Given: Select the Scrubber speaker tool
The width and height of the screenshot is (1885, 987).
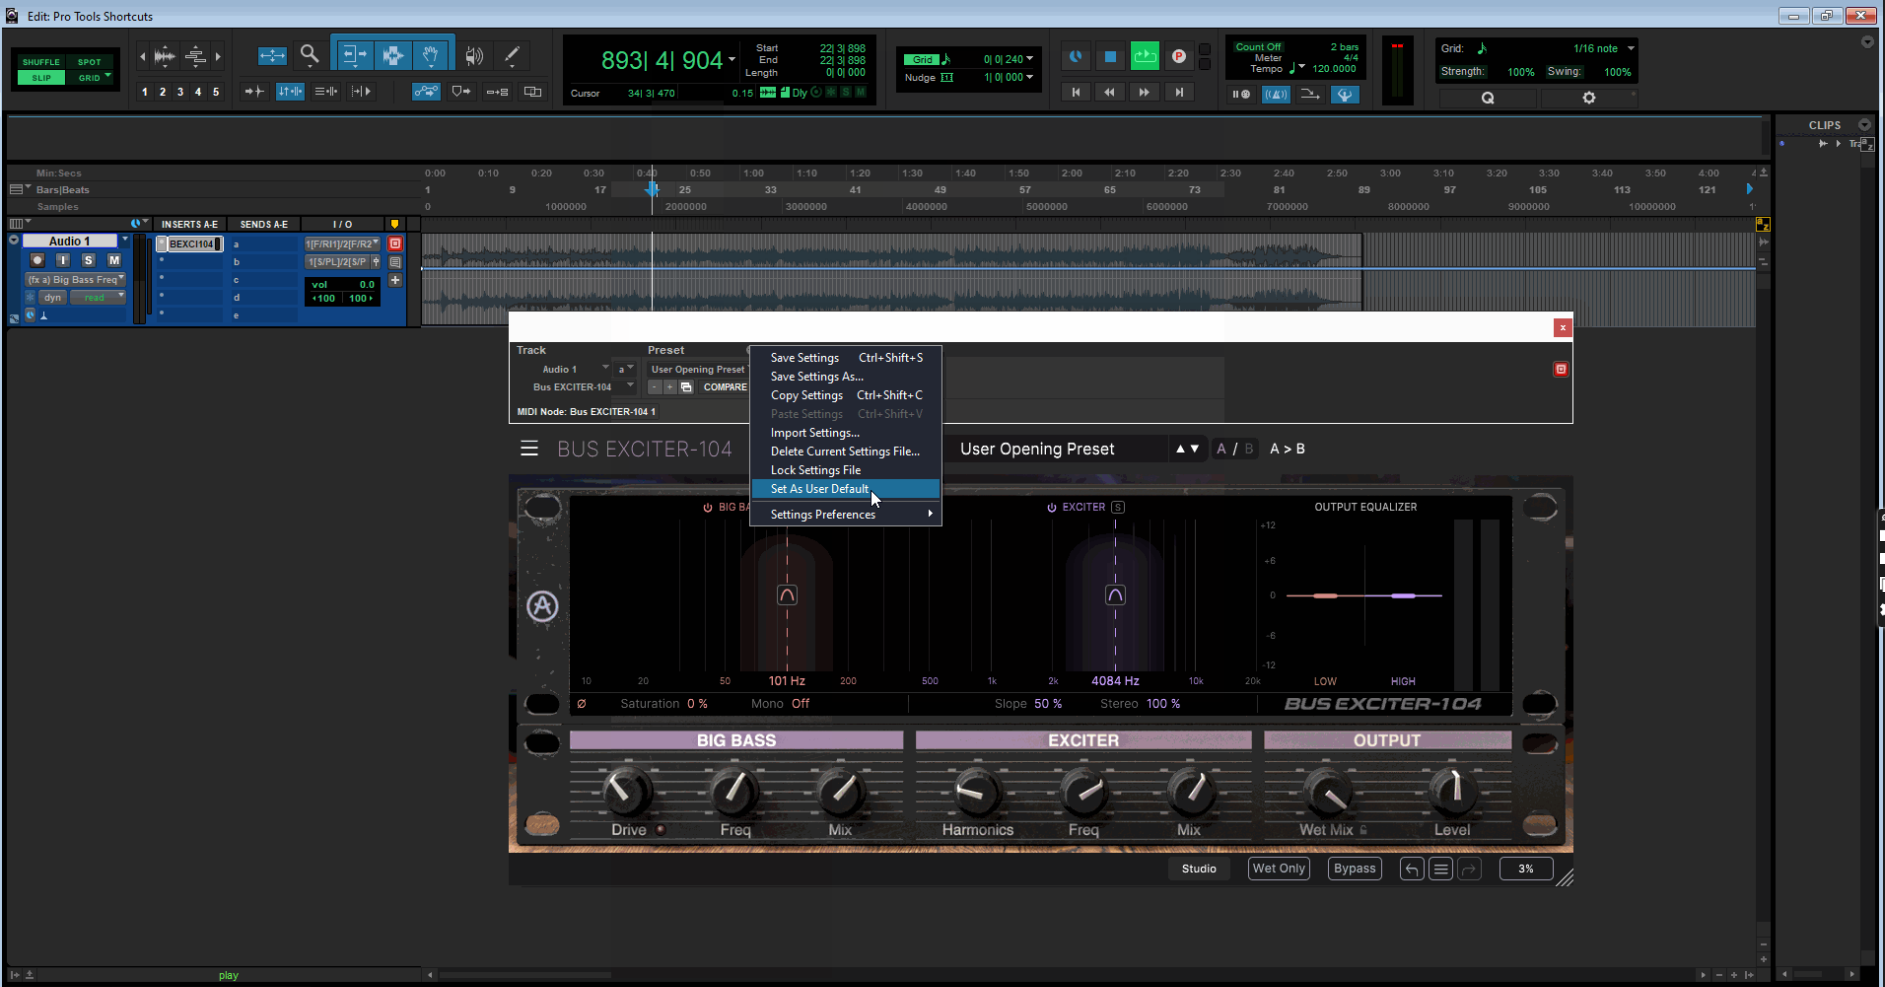Looking at the screenshot, I should coord(474,55).
